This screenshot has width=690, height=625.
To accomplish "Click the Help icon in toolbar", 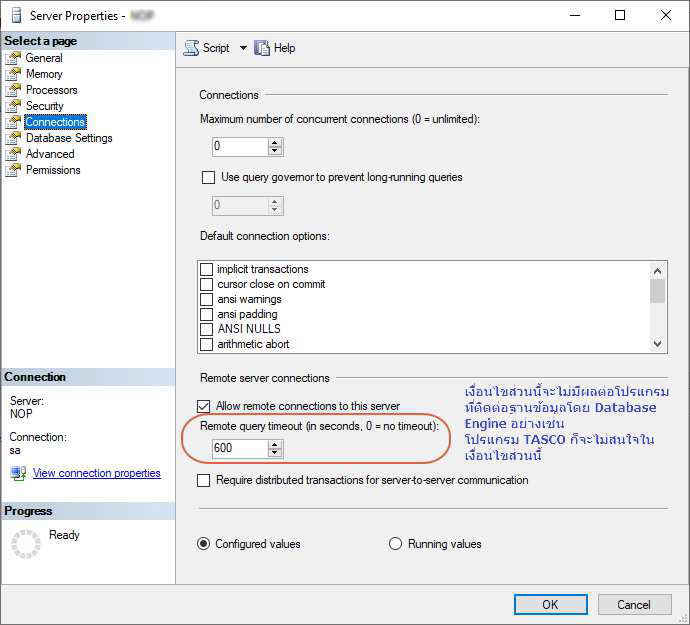I will point(262,48).
